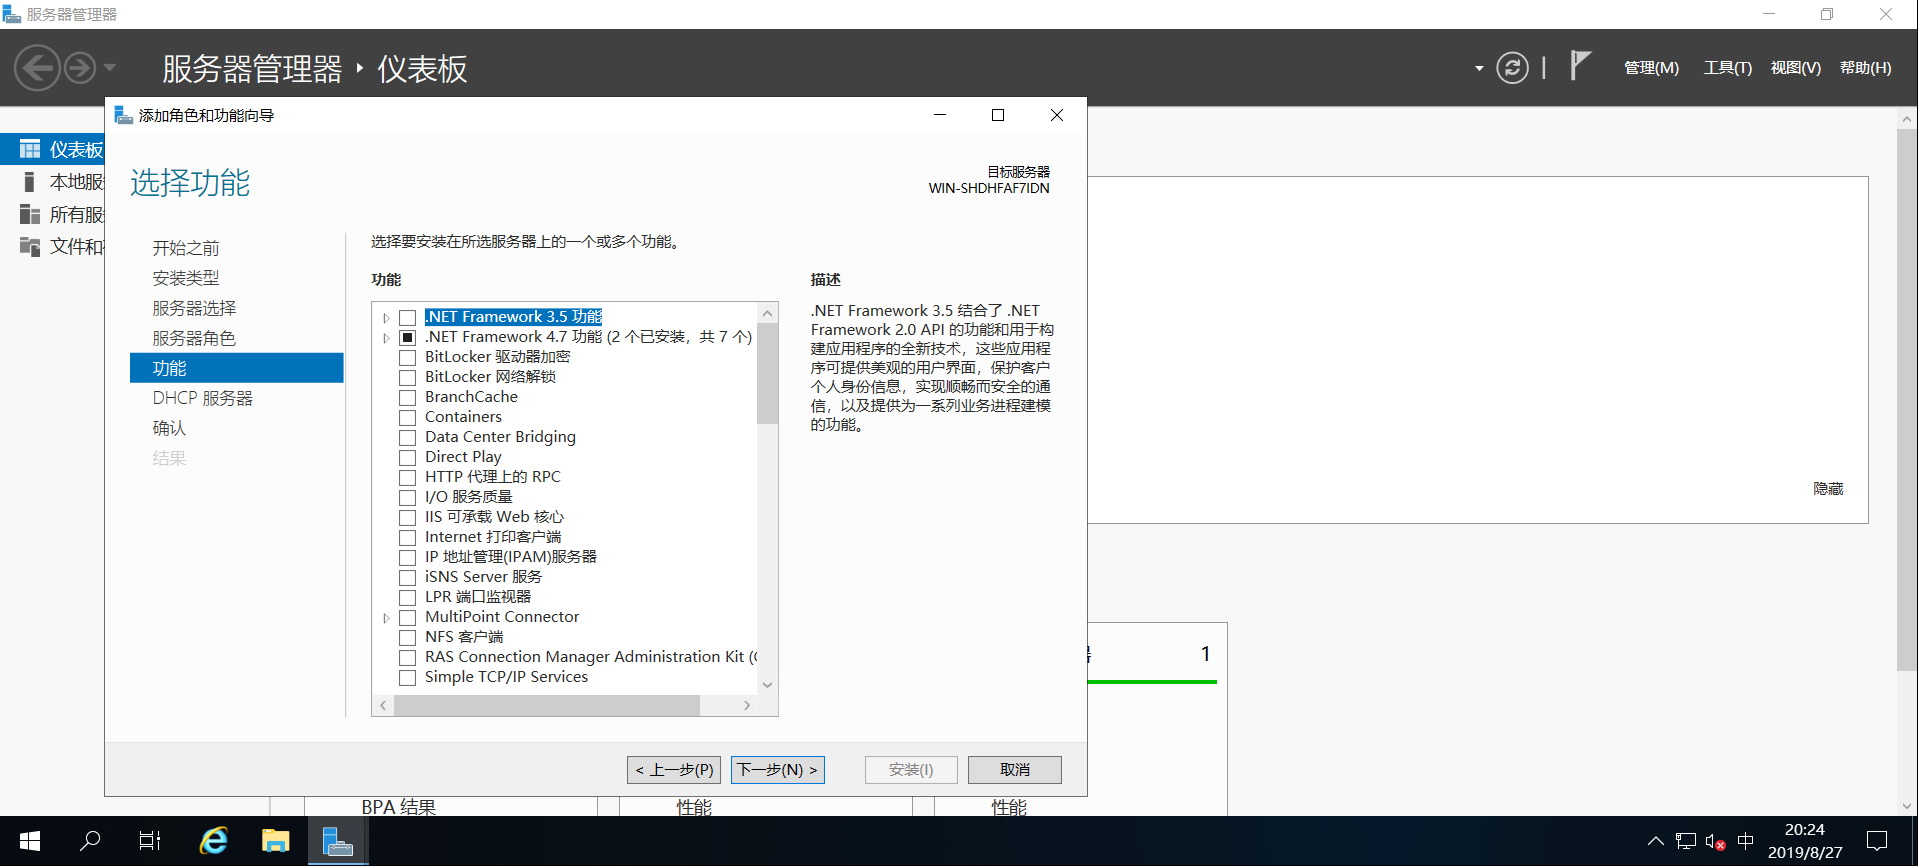Select Simple TCP/IP Services feature row
Screen dimensions: 1918x866
tap(506, 677)
